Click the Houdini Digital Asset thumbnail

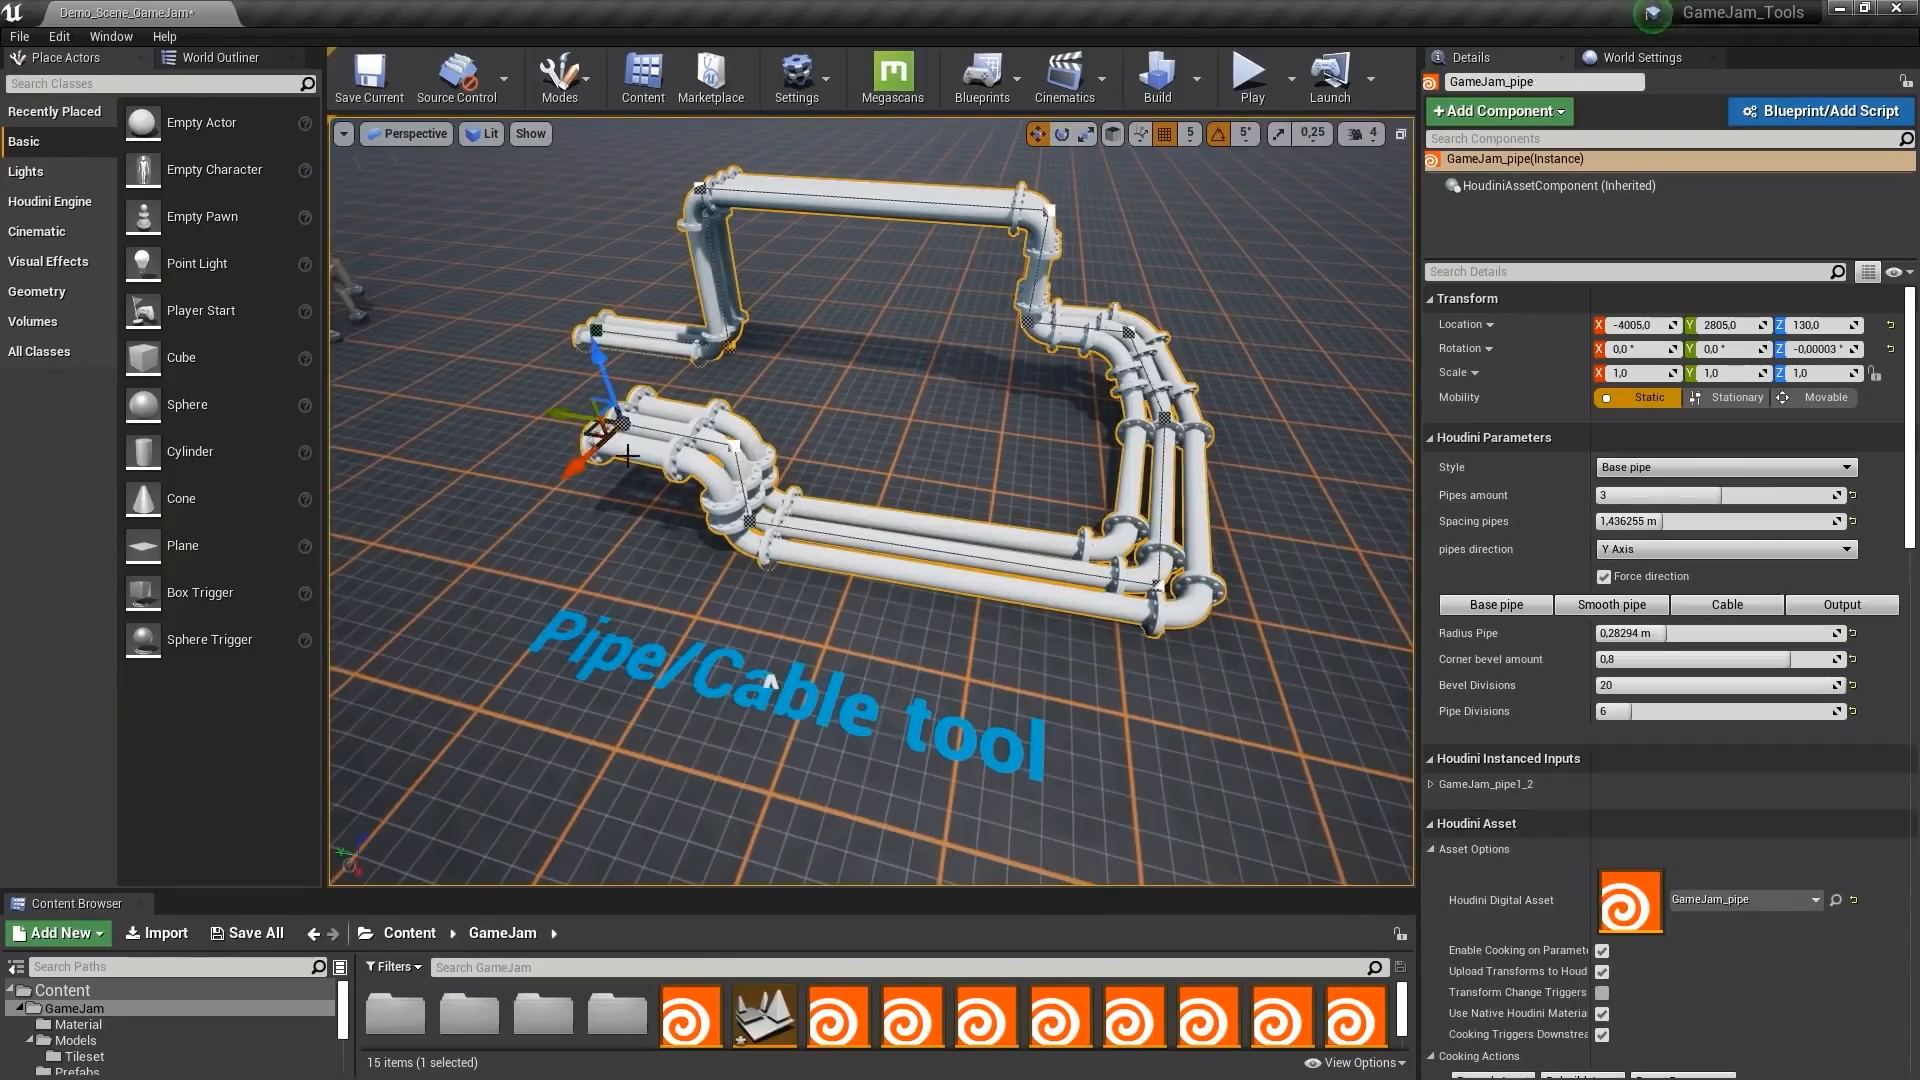coord(1630,901)
